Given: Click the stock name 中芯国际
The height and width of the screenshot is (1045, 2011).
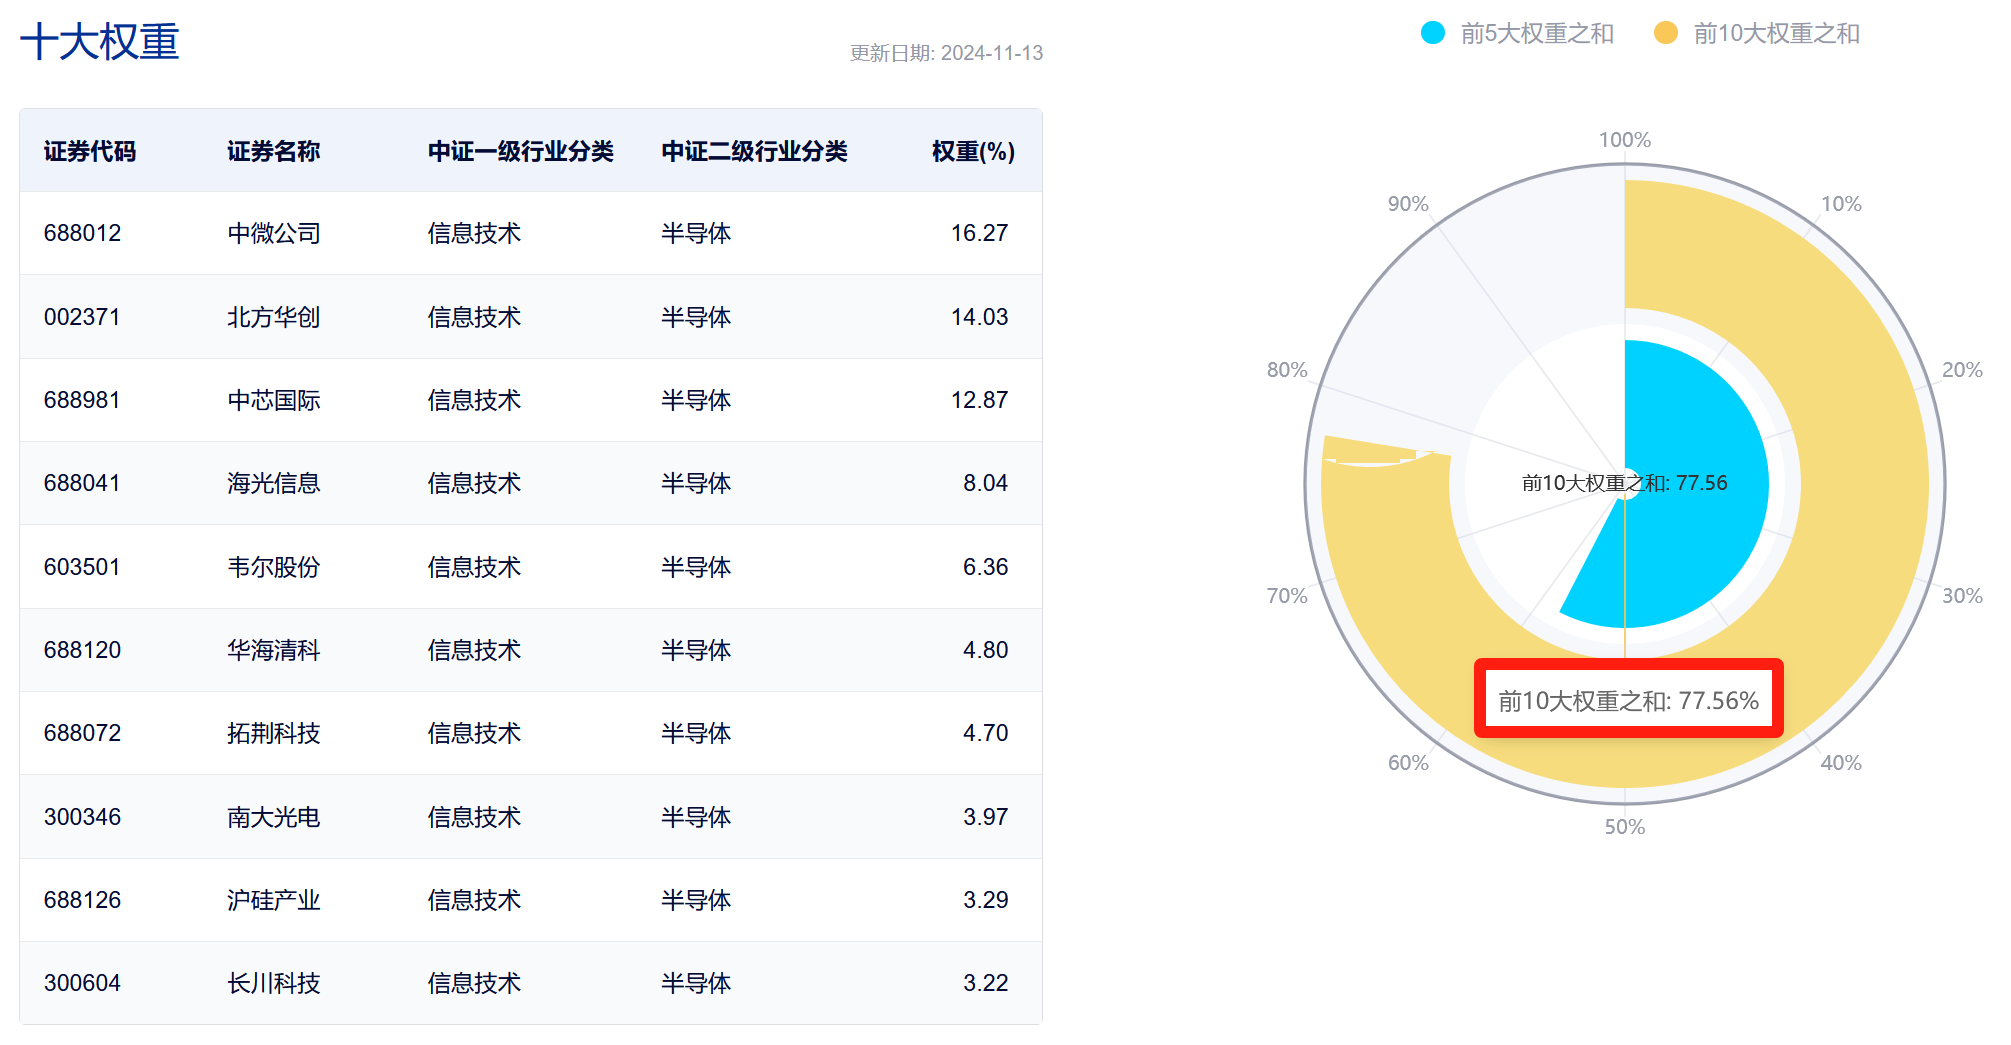Looking at the screenshot, I should click(273, 400).
